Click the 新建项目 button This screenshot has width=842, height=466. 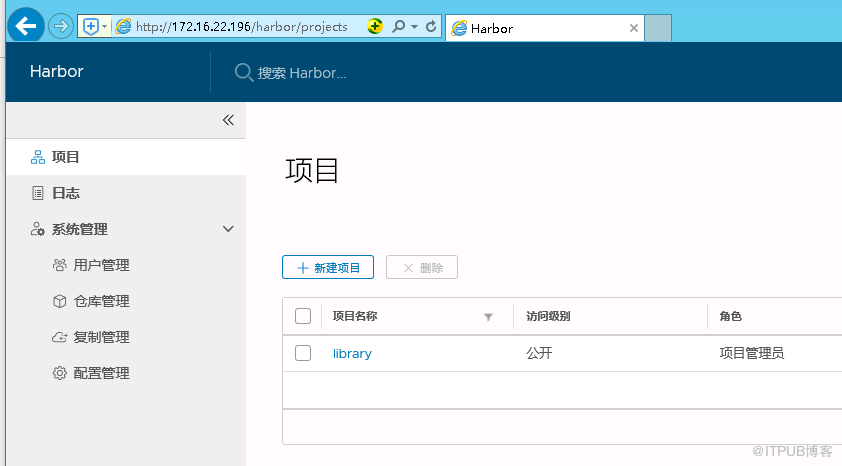click(328, 267)
